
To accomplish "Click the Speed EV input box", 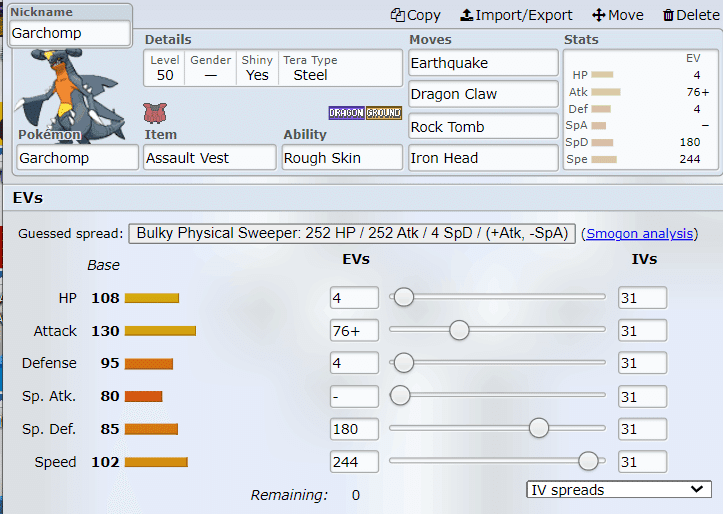I will pyautogui.click(x=354, y=461).
